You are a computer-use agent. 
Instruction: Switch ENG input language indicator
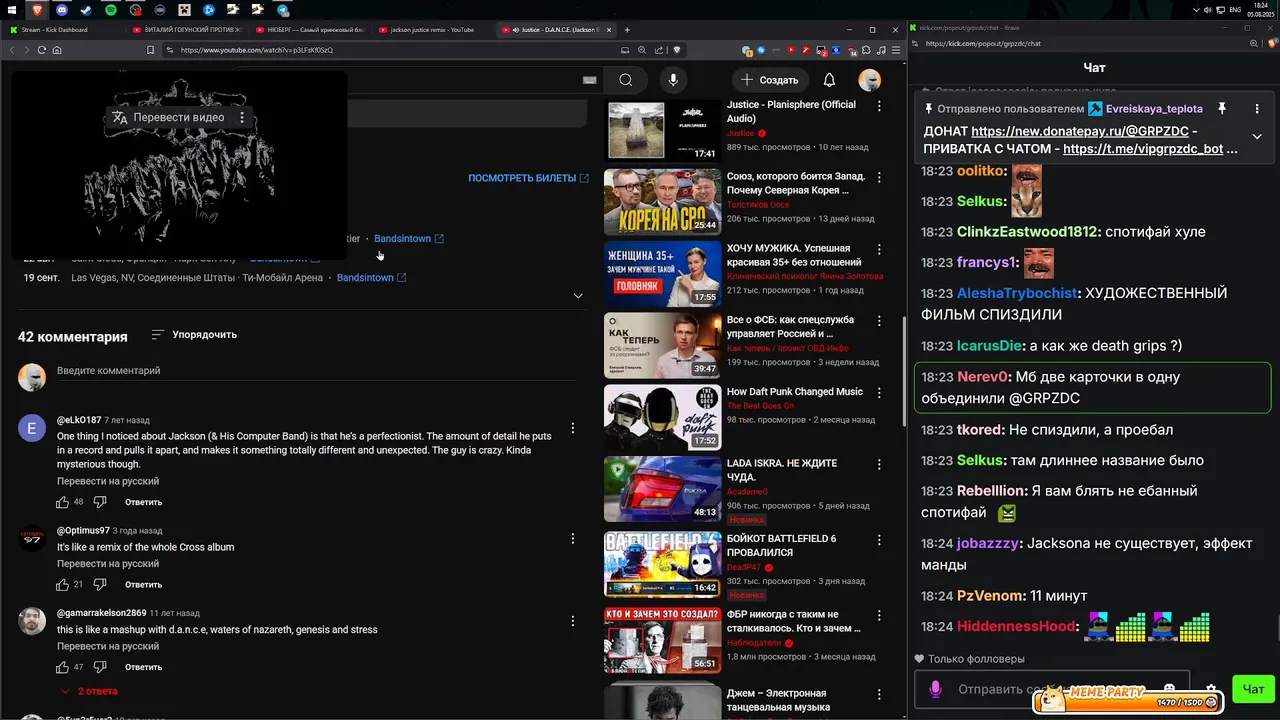point(1235,9)
